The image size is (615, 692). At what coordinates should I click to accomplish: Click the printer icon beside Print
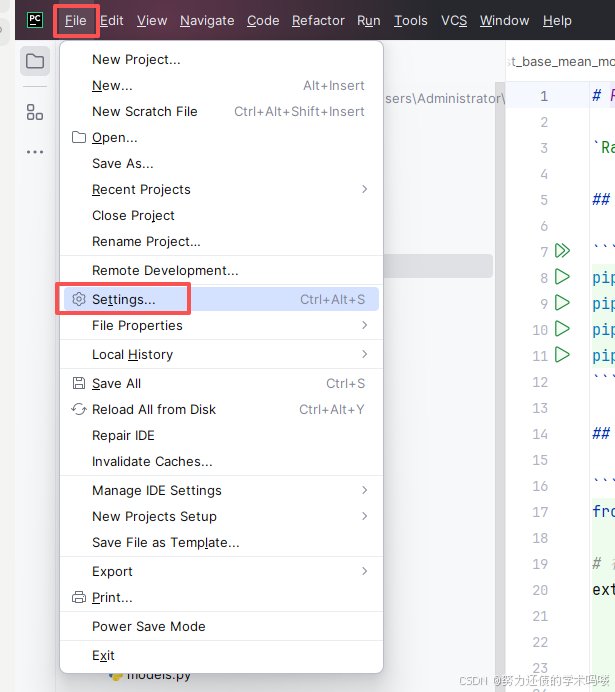point(79,597)
